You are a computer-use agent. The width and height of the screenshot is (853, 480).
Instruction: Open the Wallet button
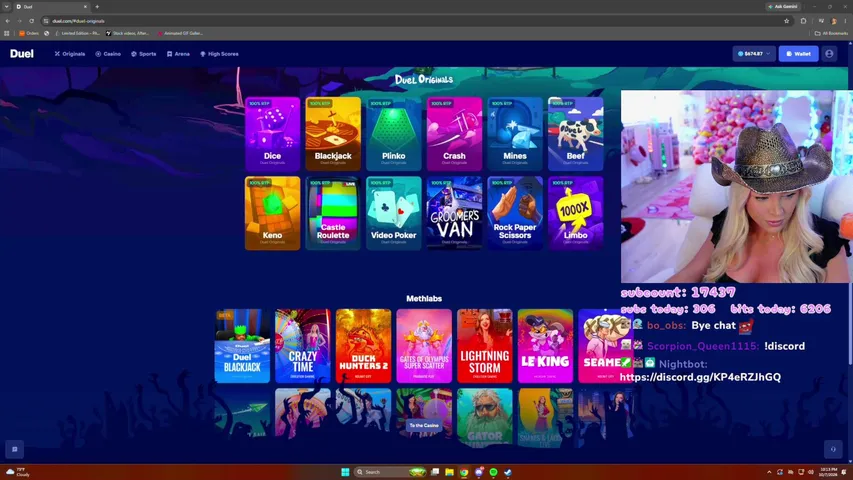click(x=798, y=54)
